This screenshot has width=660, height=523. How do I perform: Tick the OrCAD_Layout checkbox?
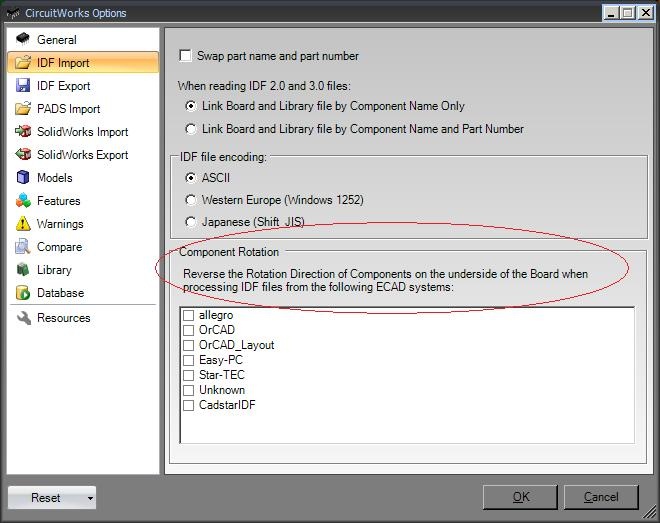point(188,345)
